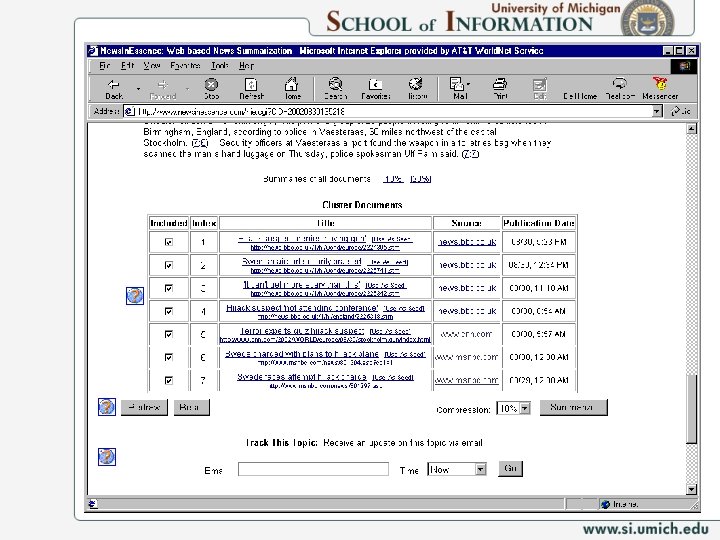This screenshot has width=720, height=540.
Task: Open www.msnbc.com source link in row 7
Action: (x=466, y=380)
